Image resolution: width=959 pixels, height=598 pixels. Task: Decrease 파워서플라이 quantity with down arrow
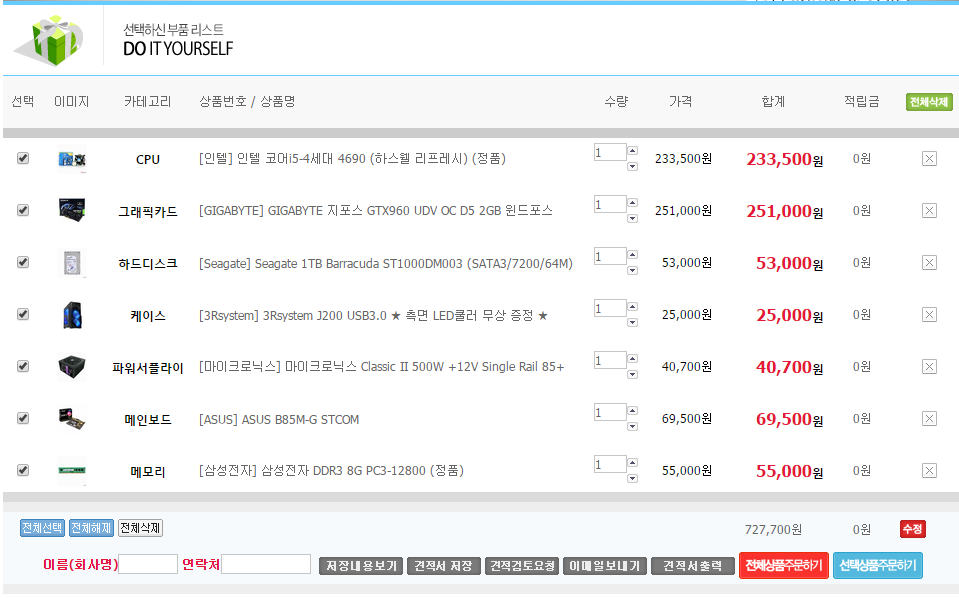(632, 374)
